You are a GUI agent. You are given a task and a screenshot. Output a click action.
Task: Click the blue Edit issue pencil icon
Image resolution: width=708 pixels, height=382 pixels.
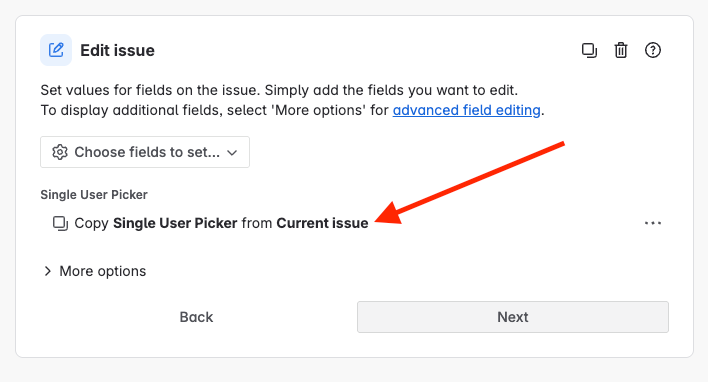point(56,50)
